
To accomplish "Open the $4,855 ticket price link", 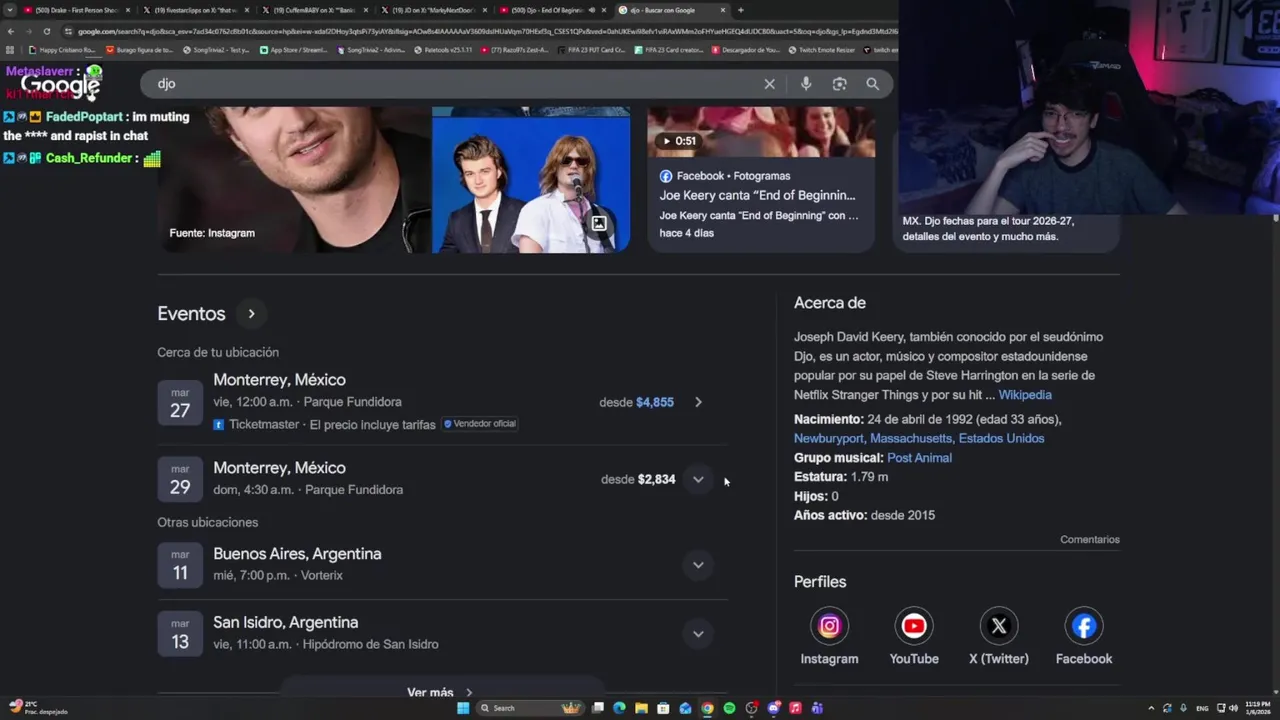I will [655, 402].
